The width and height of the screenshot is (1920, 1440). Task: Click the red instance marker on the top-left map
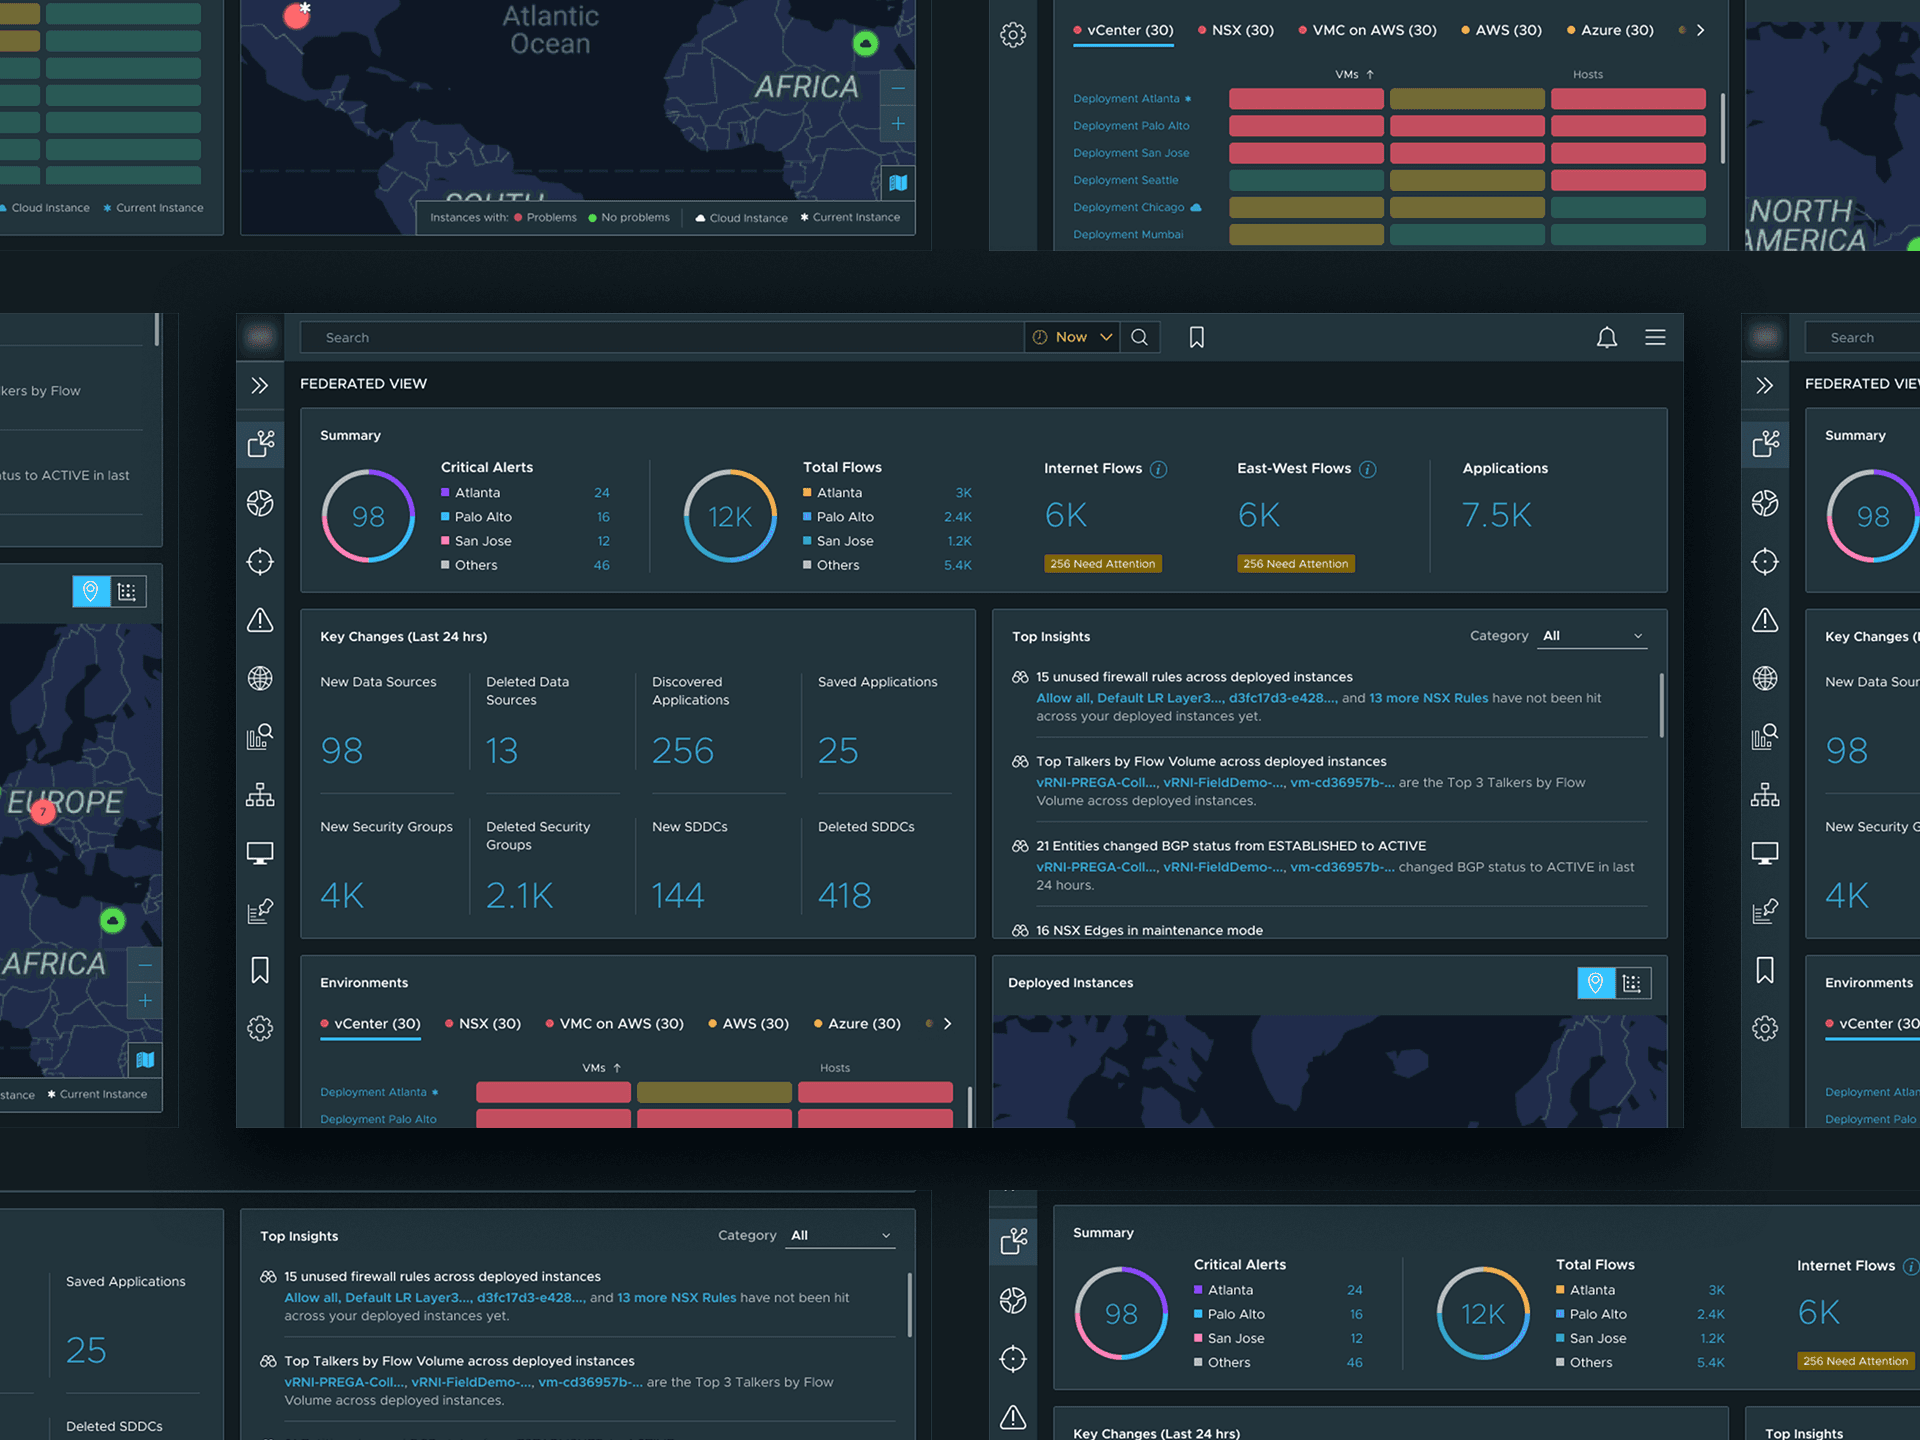297,16
